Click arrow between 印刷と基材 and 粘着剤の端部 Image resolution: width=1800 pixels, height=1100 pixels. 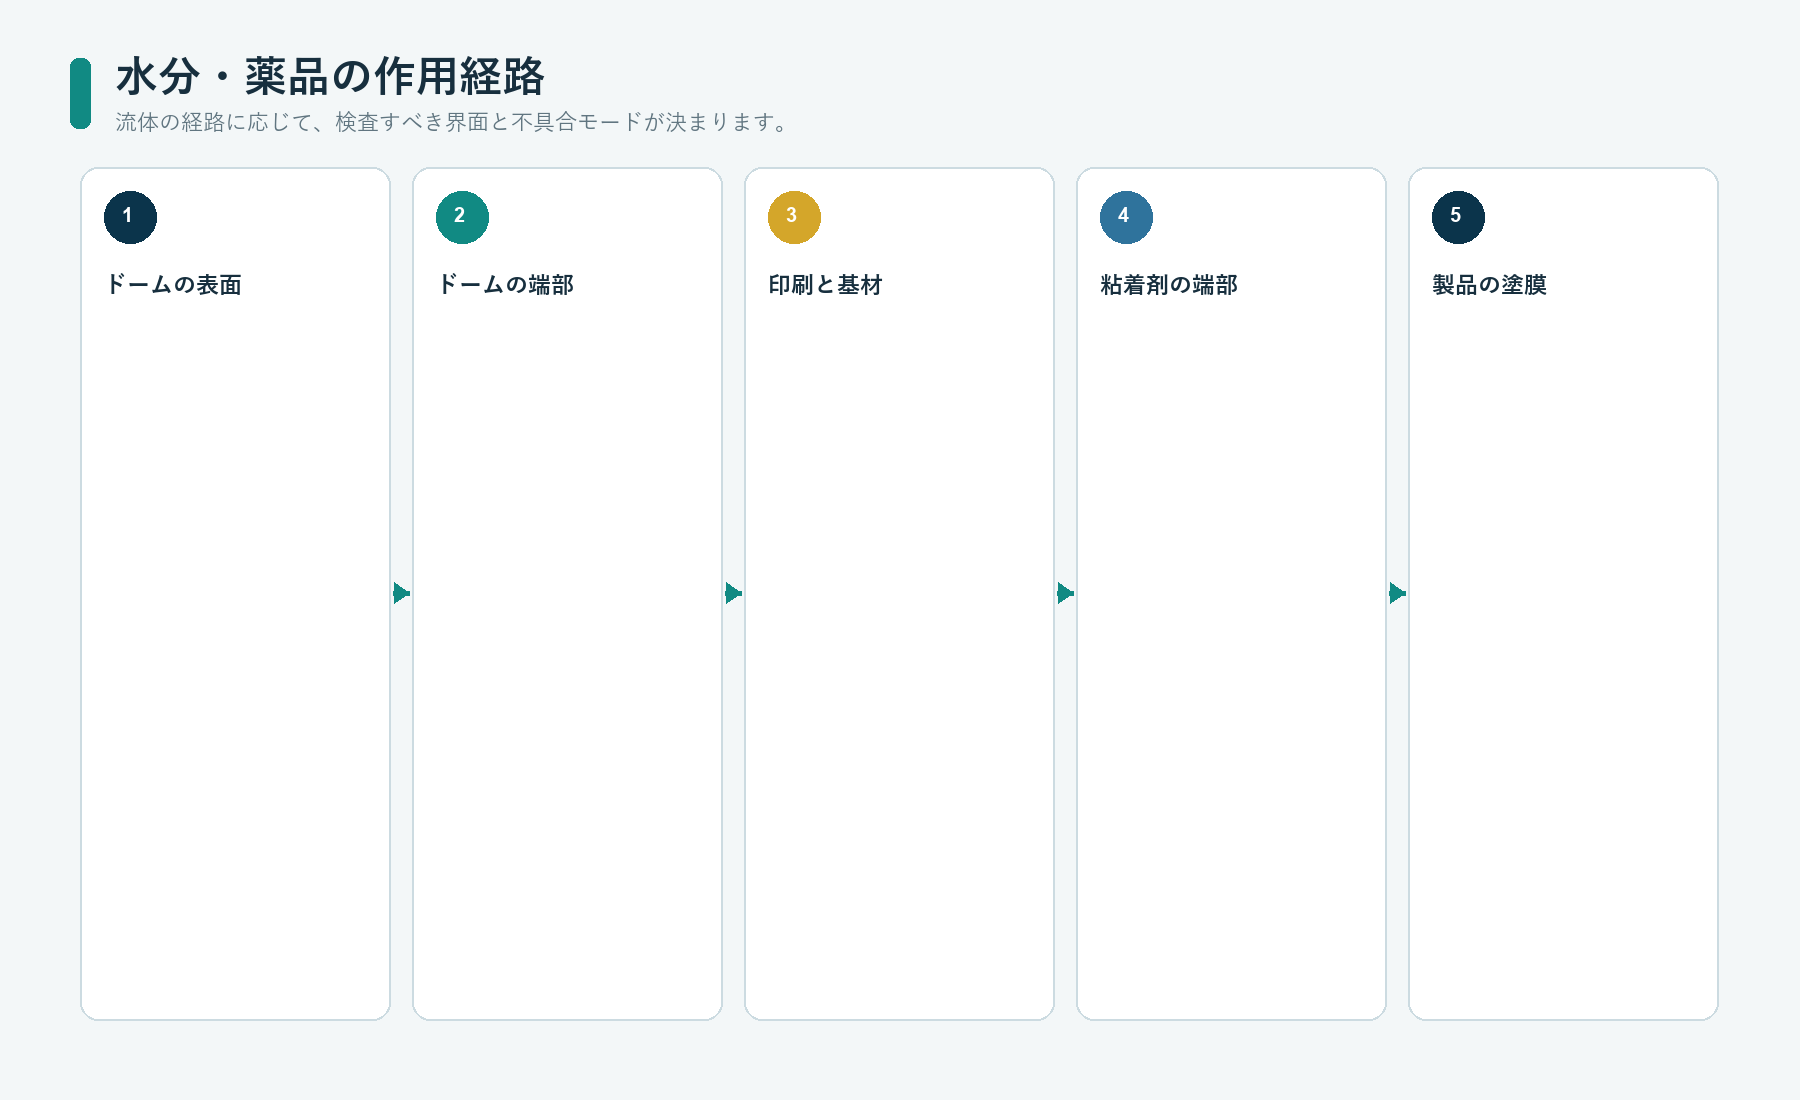pos(1065,593)
